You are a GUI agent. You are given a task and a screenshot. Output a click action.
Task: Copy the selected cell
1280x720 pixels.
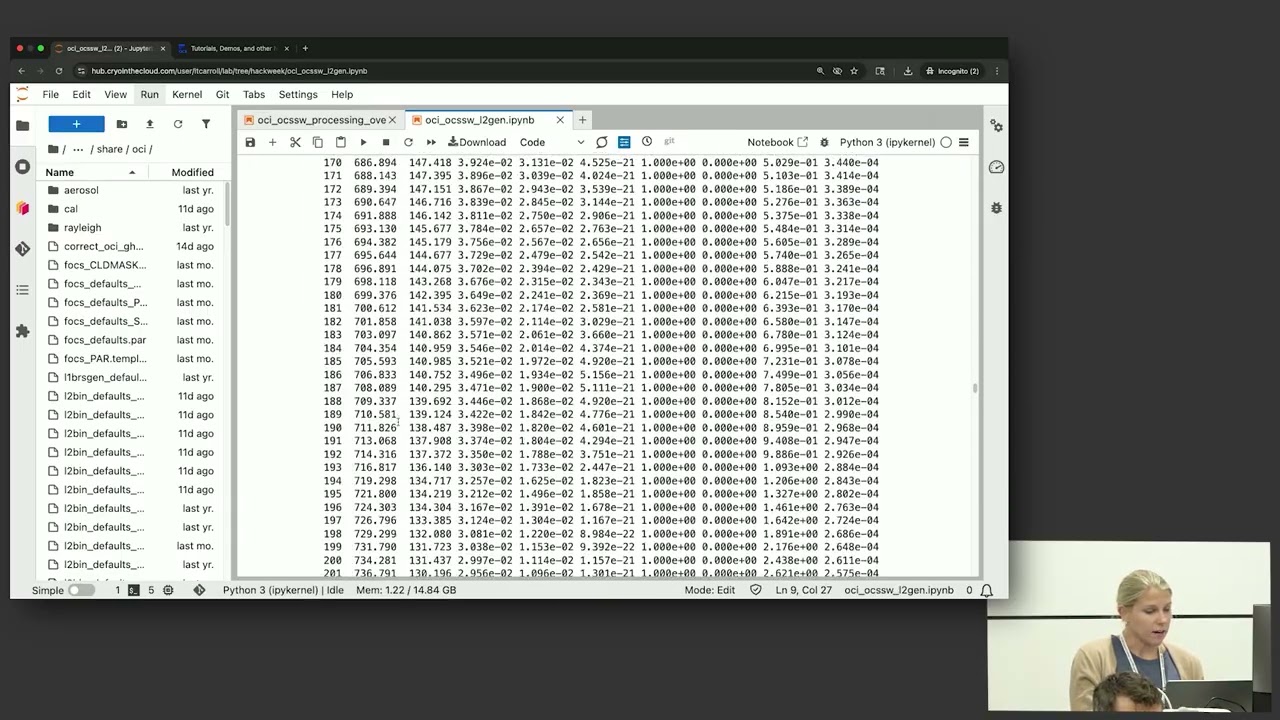318,142
